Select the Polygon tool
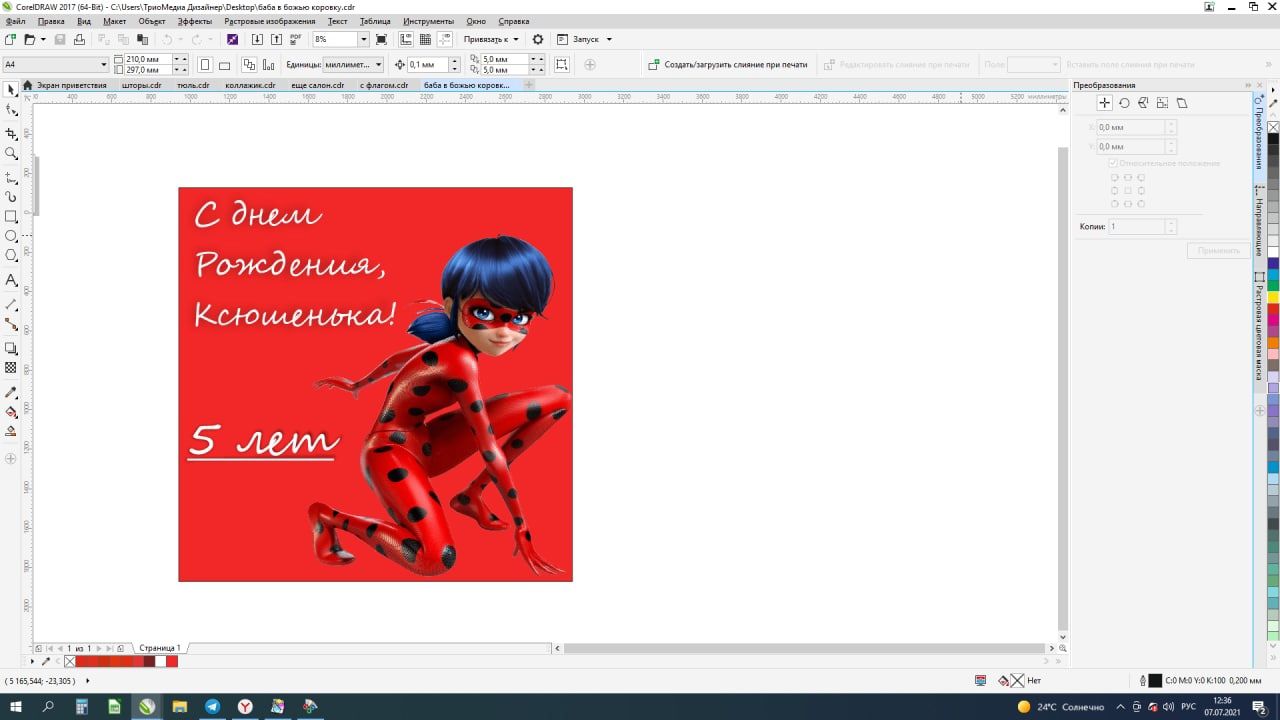The height and width of the screenshot is (720, 1280). 11,256
